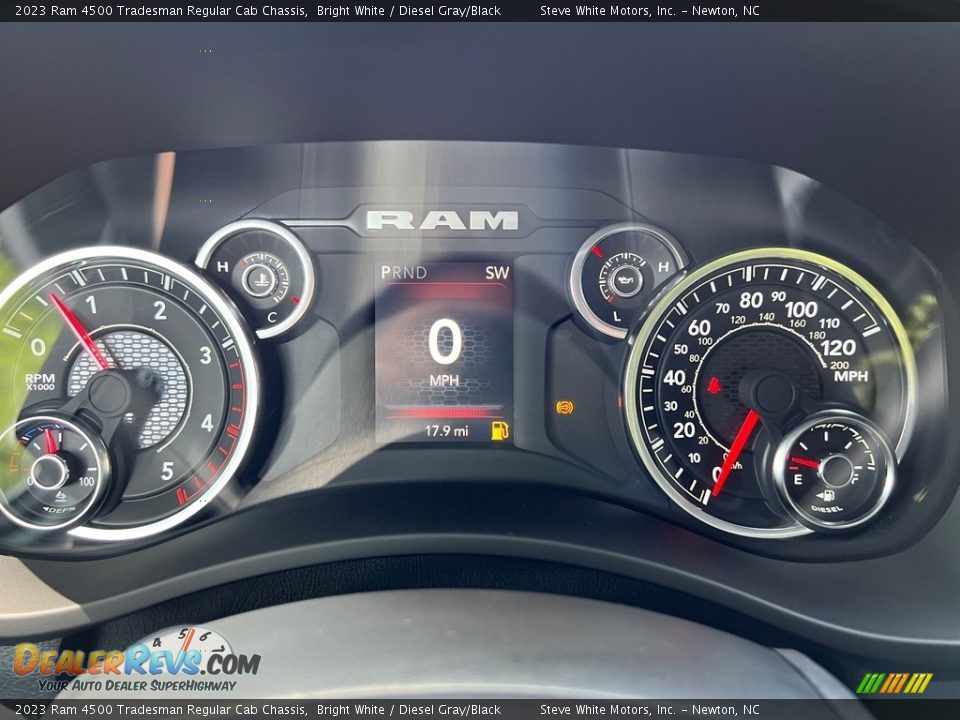The height and width of the screenshot is (720, 960).
Task: Click the red speedometer needle
Action: click(x=735, y=452)
